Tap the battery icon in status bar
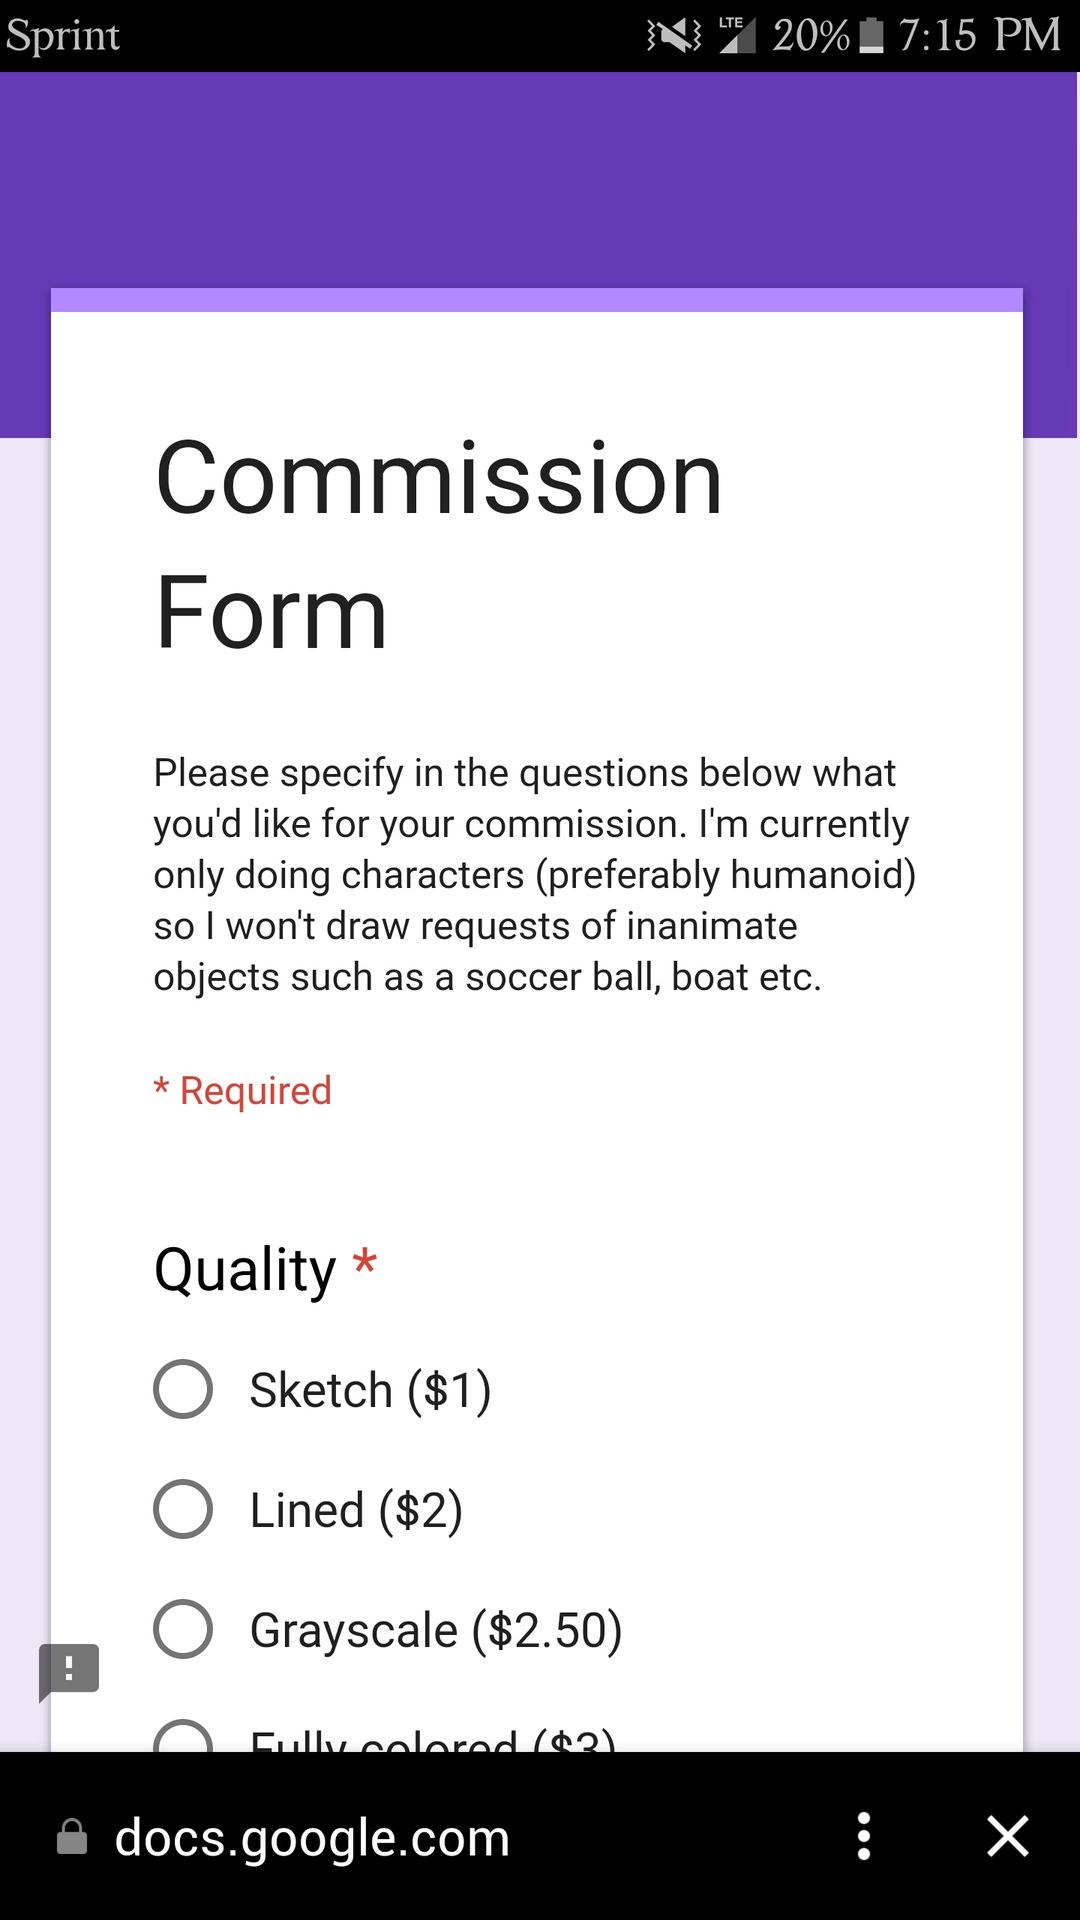 click(x=871, y=35)
